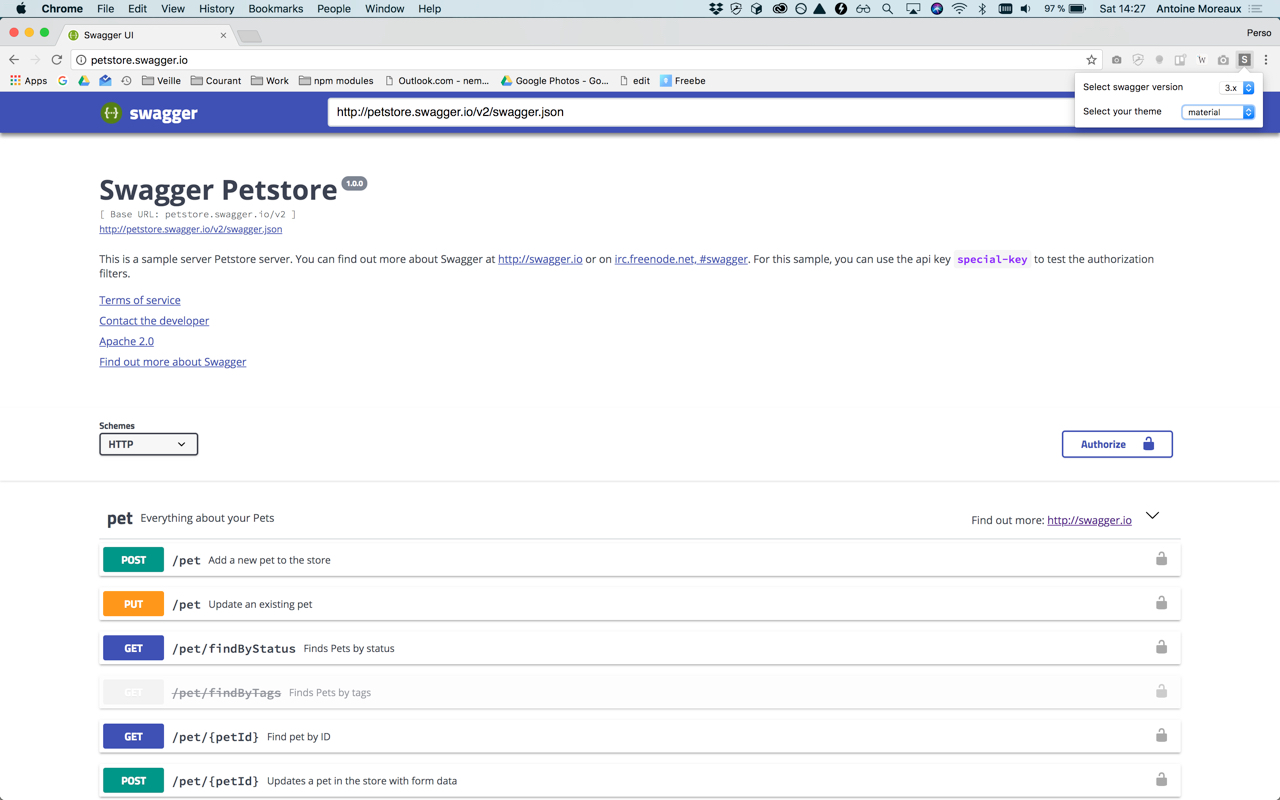1280x800 pixels.
Task: Open the History menu
Action: point(216,9)
